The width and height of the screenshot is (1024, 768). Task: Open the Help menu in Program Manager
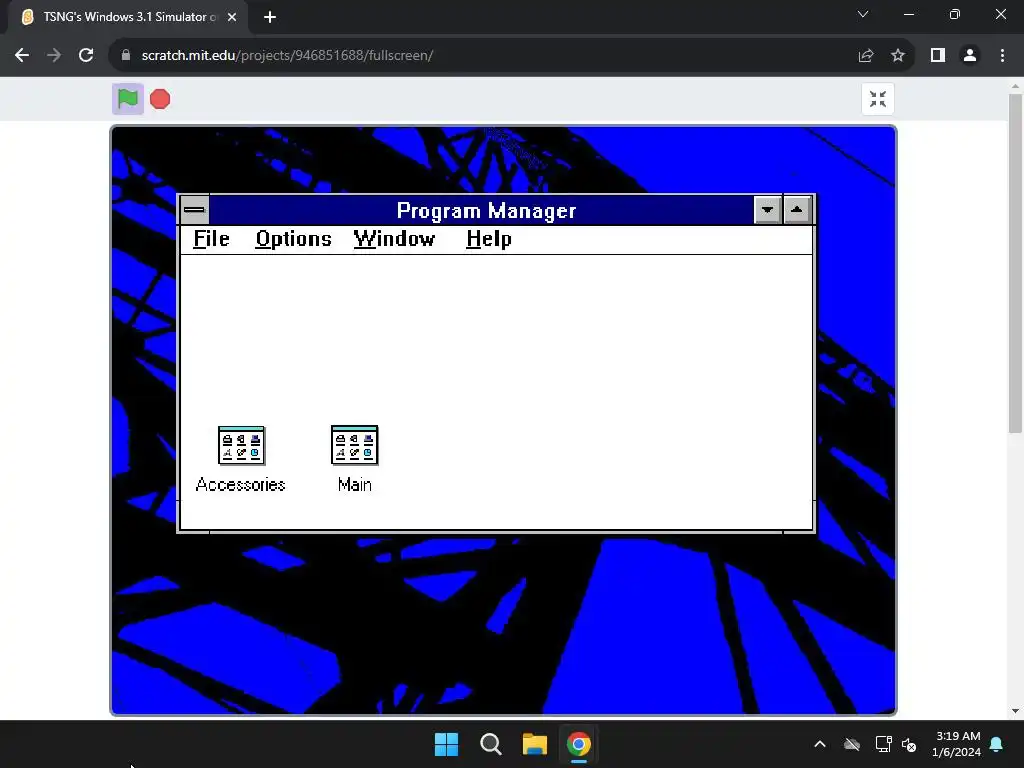pos(489,239)
